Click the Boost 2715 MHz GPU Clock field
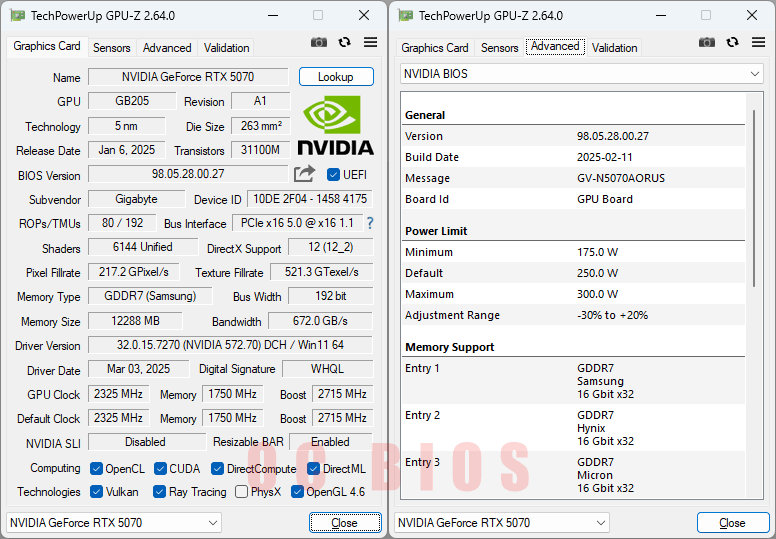 [x=342, y=394]
